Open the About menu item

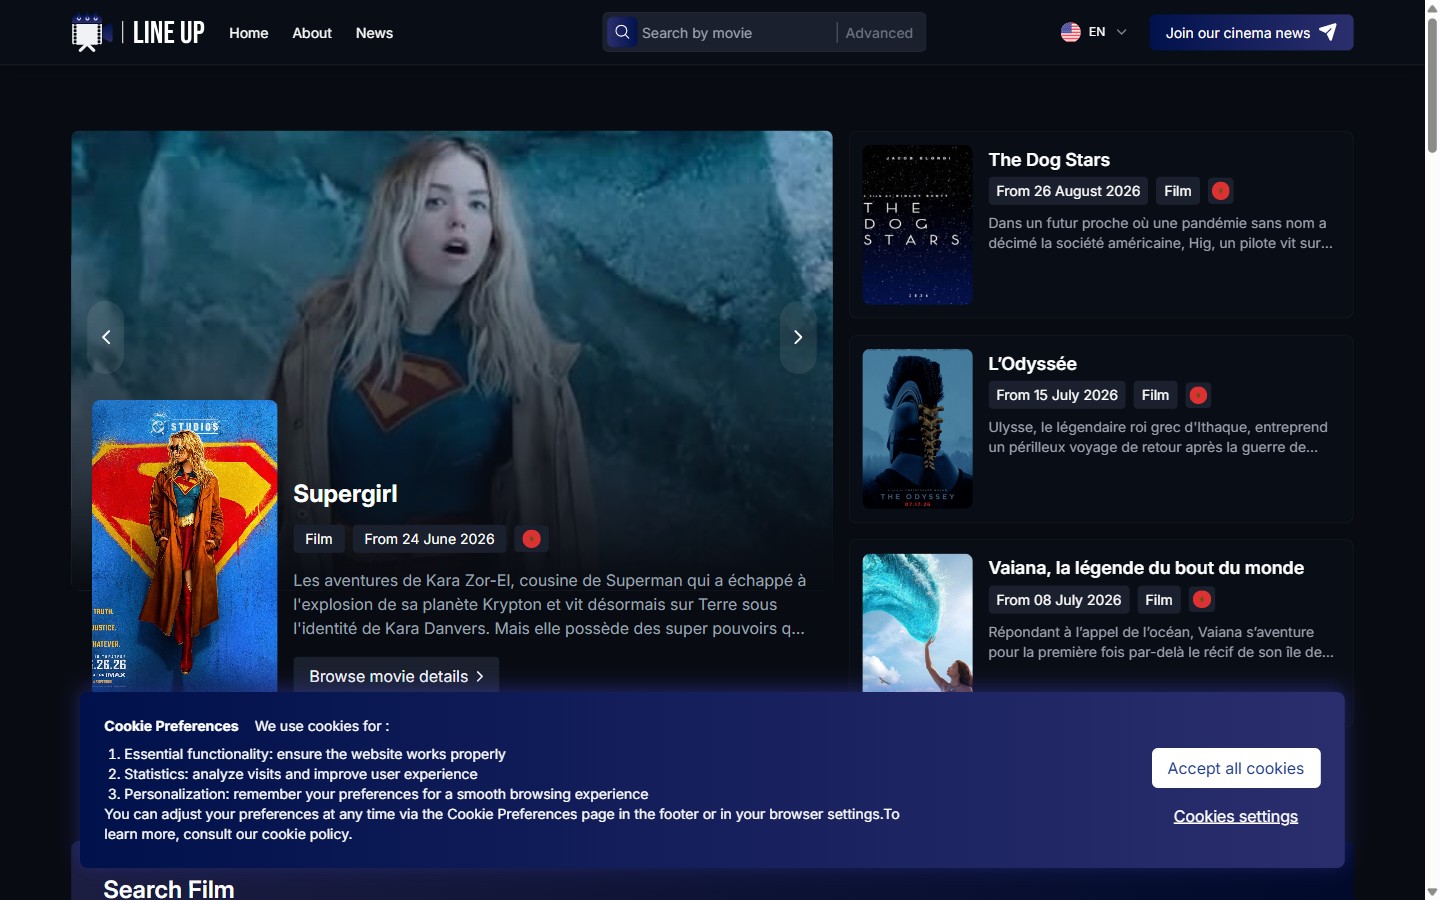pos(312,33)
